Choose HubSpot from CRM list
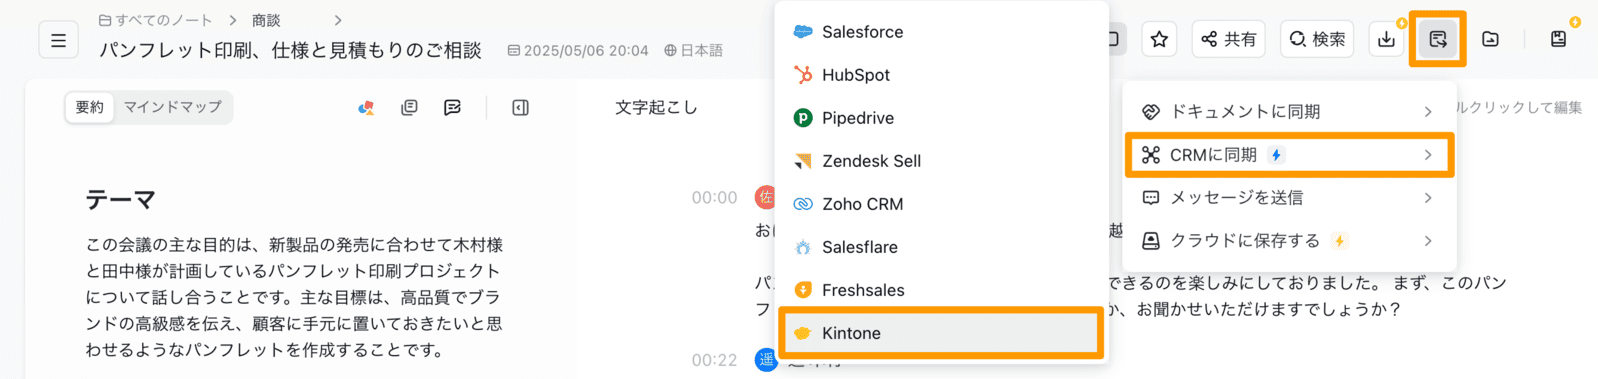 tap(942, 75)
